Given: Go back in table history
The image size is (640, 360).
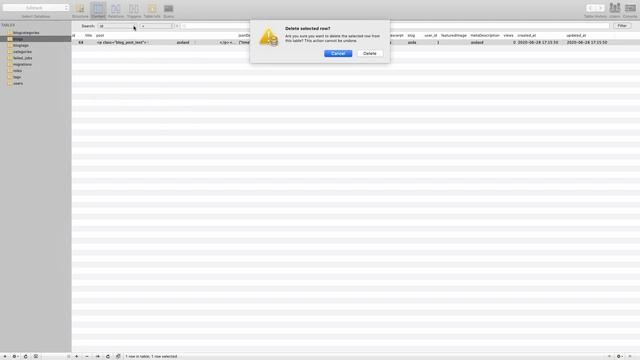Looking at the screenshot, I should 591,8.
